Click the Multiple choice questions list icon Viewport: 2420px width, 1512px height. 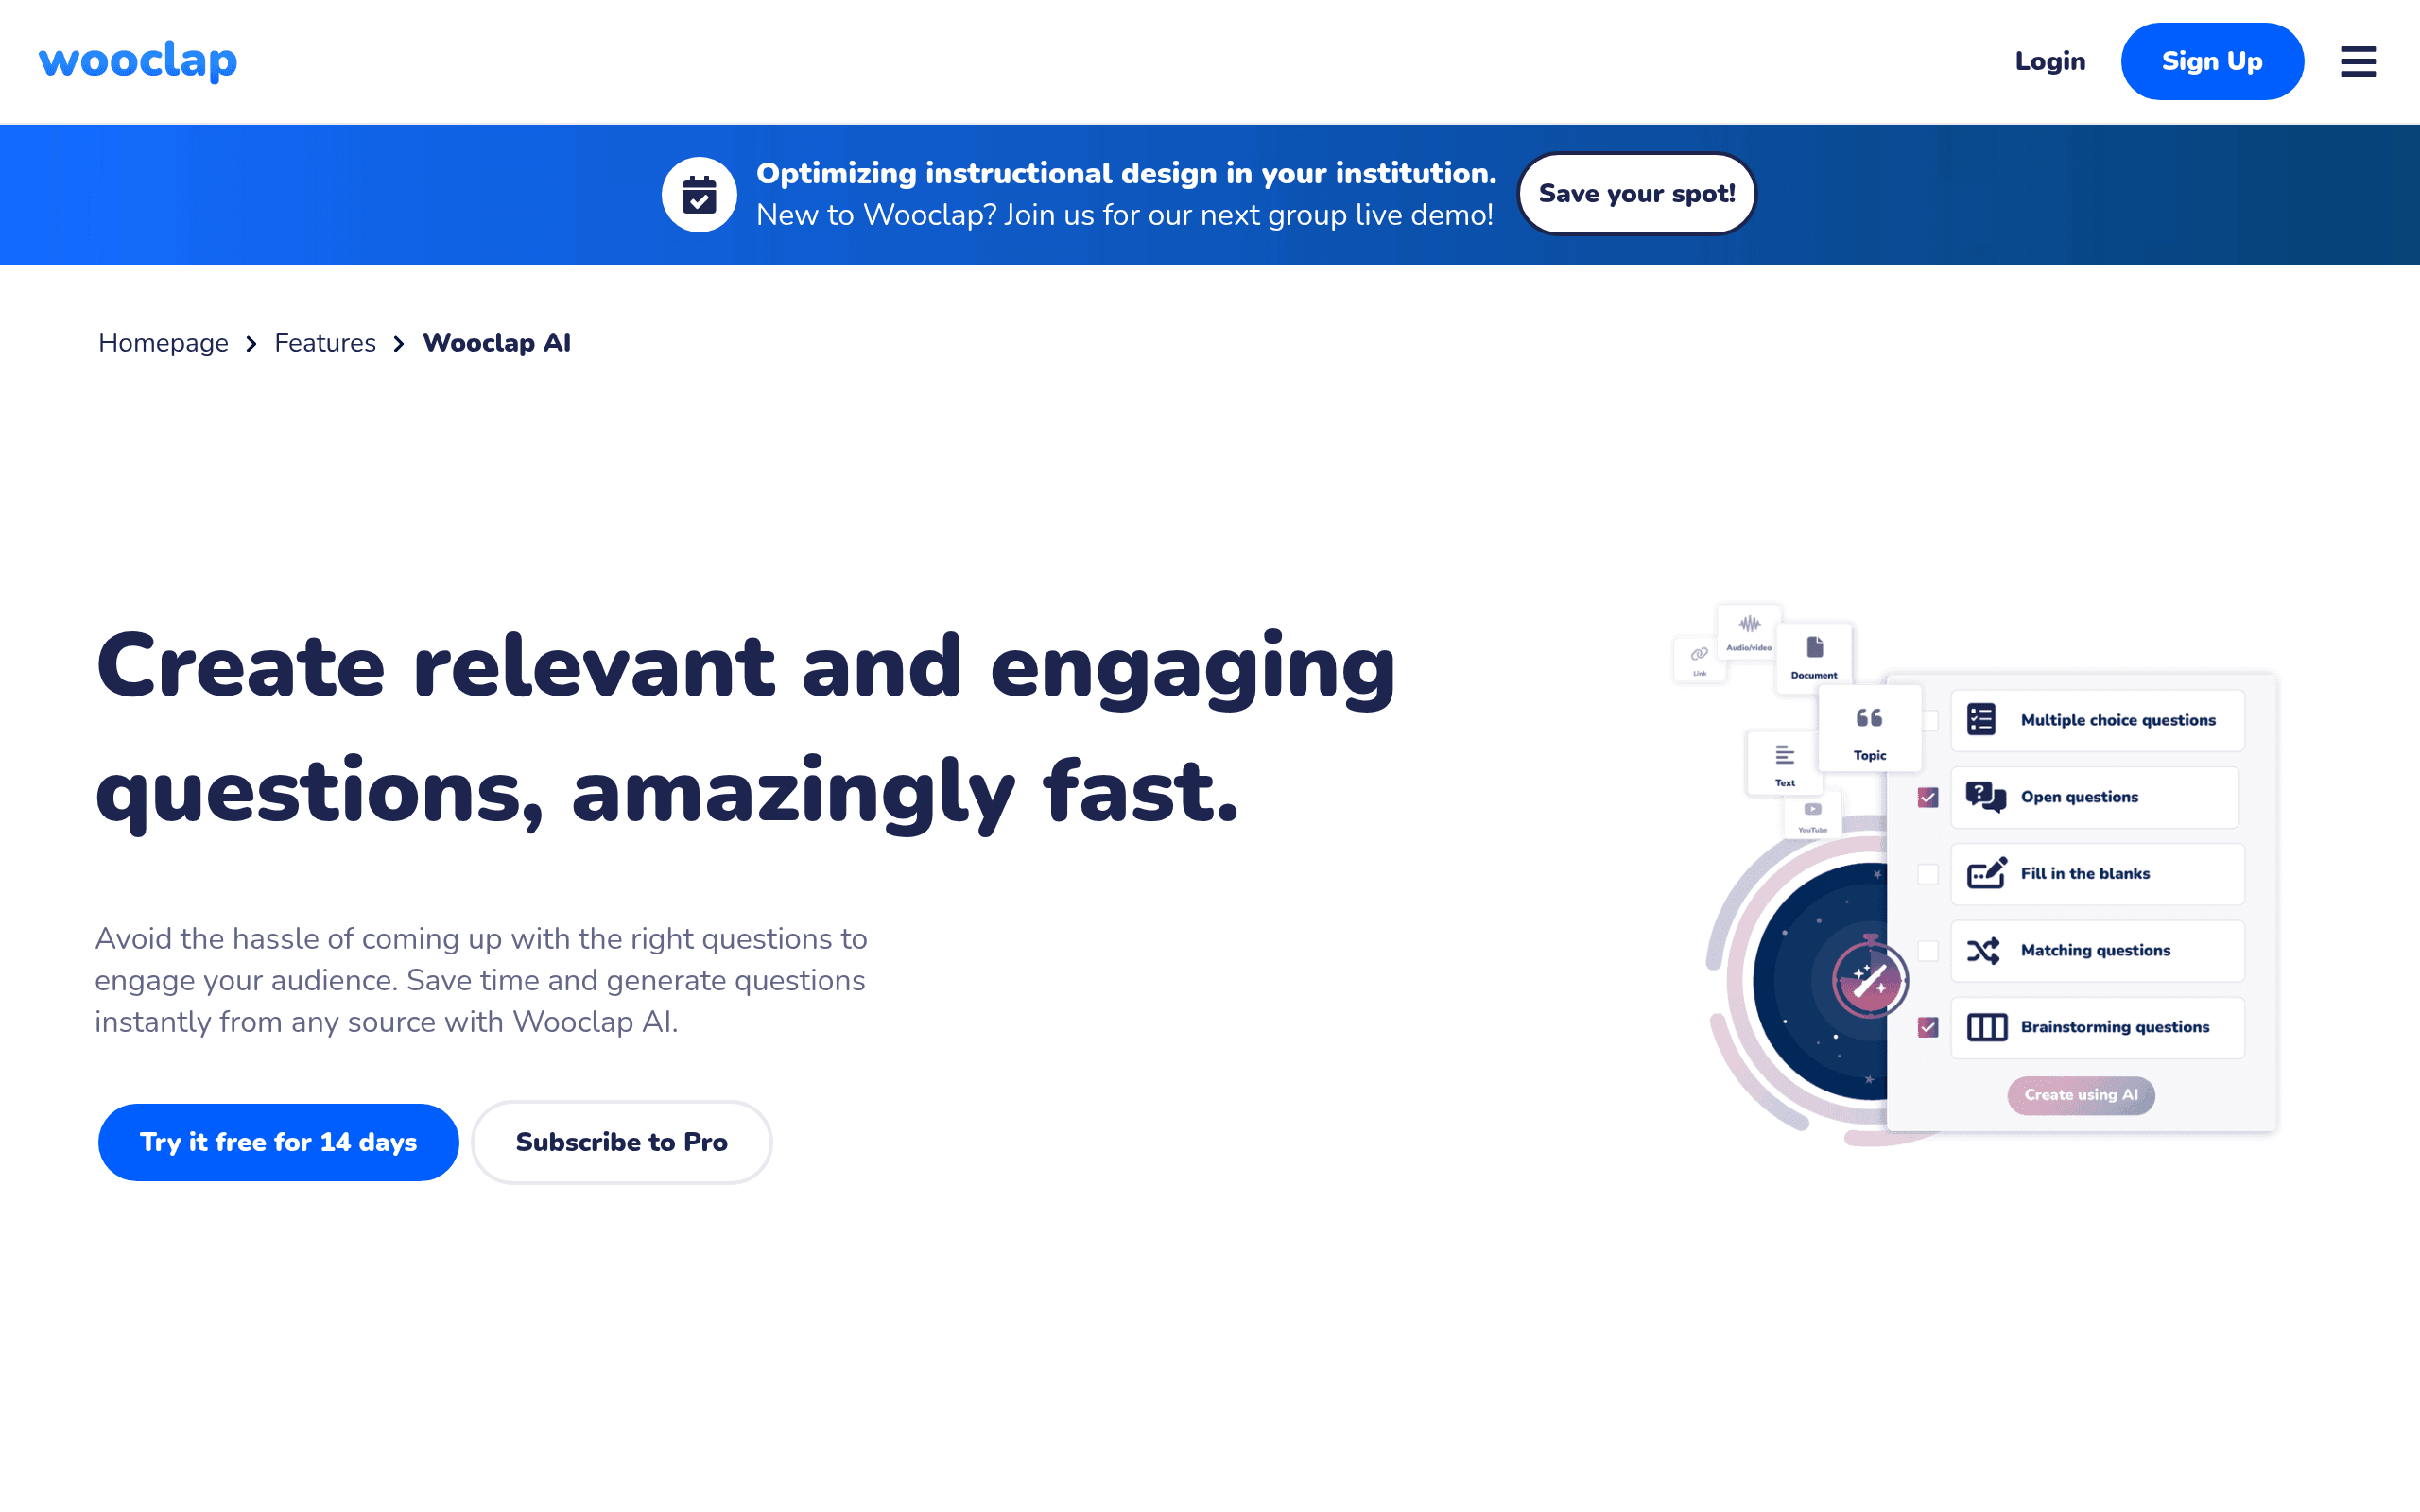[1981, 720]
